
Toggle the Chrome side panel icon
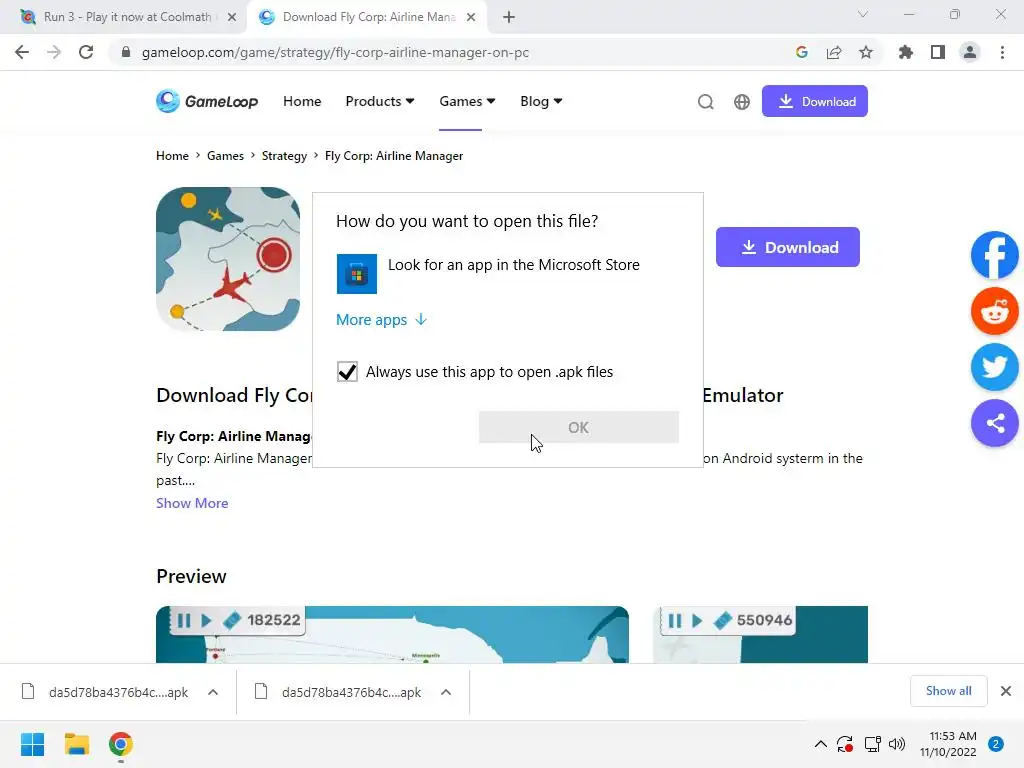click(x=938, y=52)
